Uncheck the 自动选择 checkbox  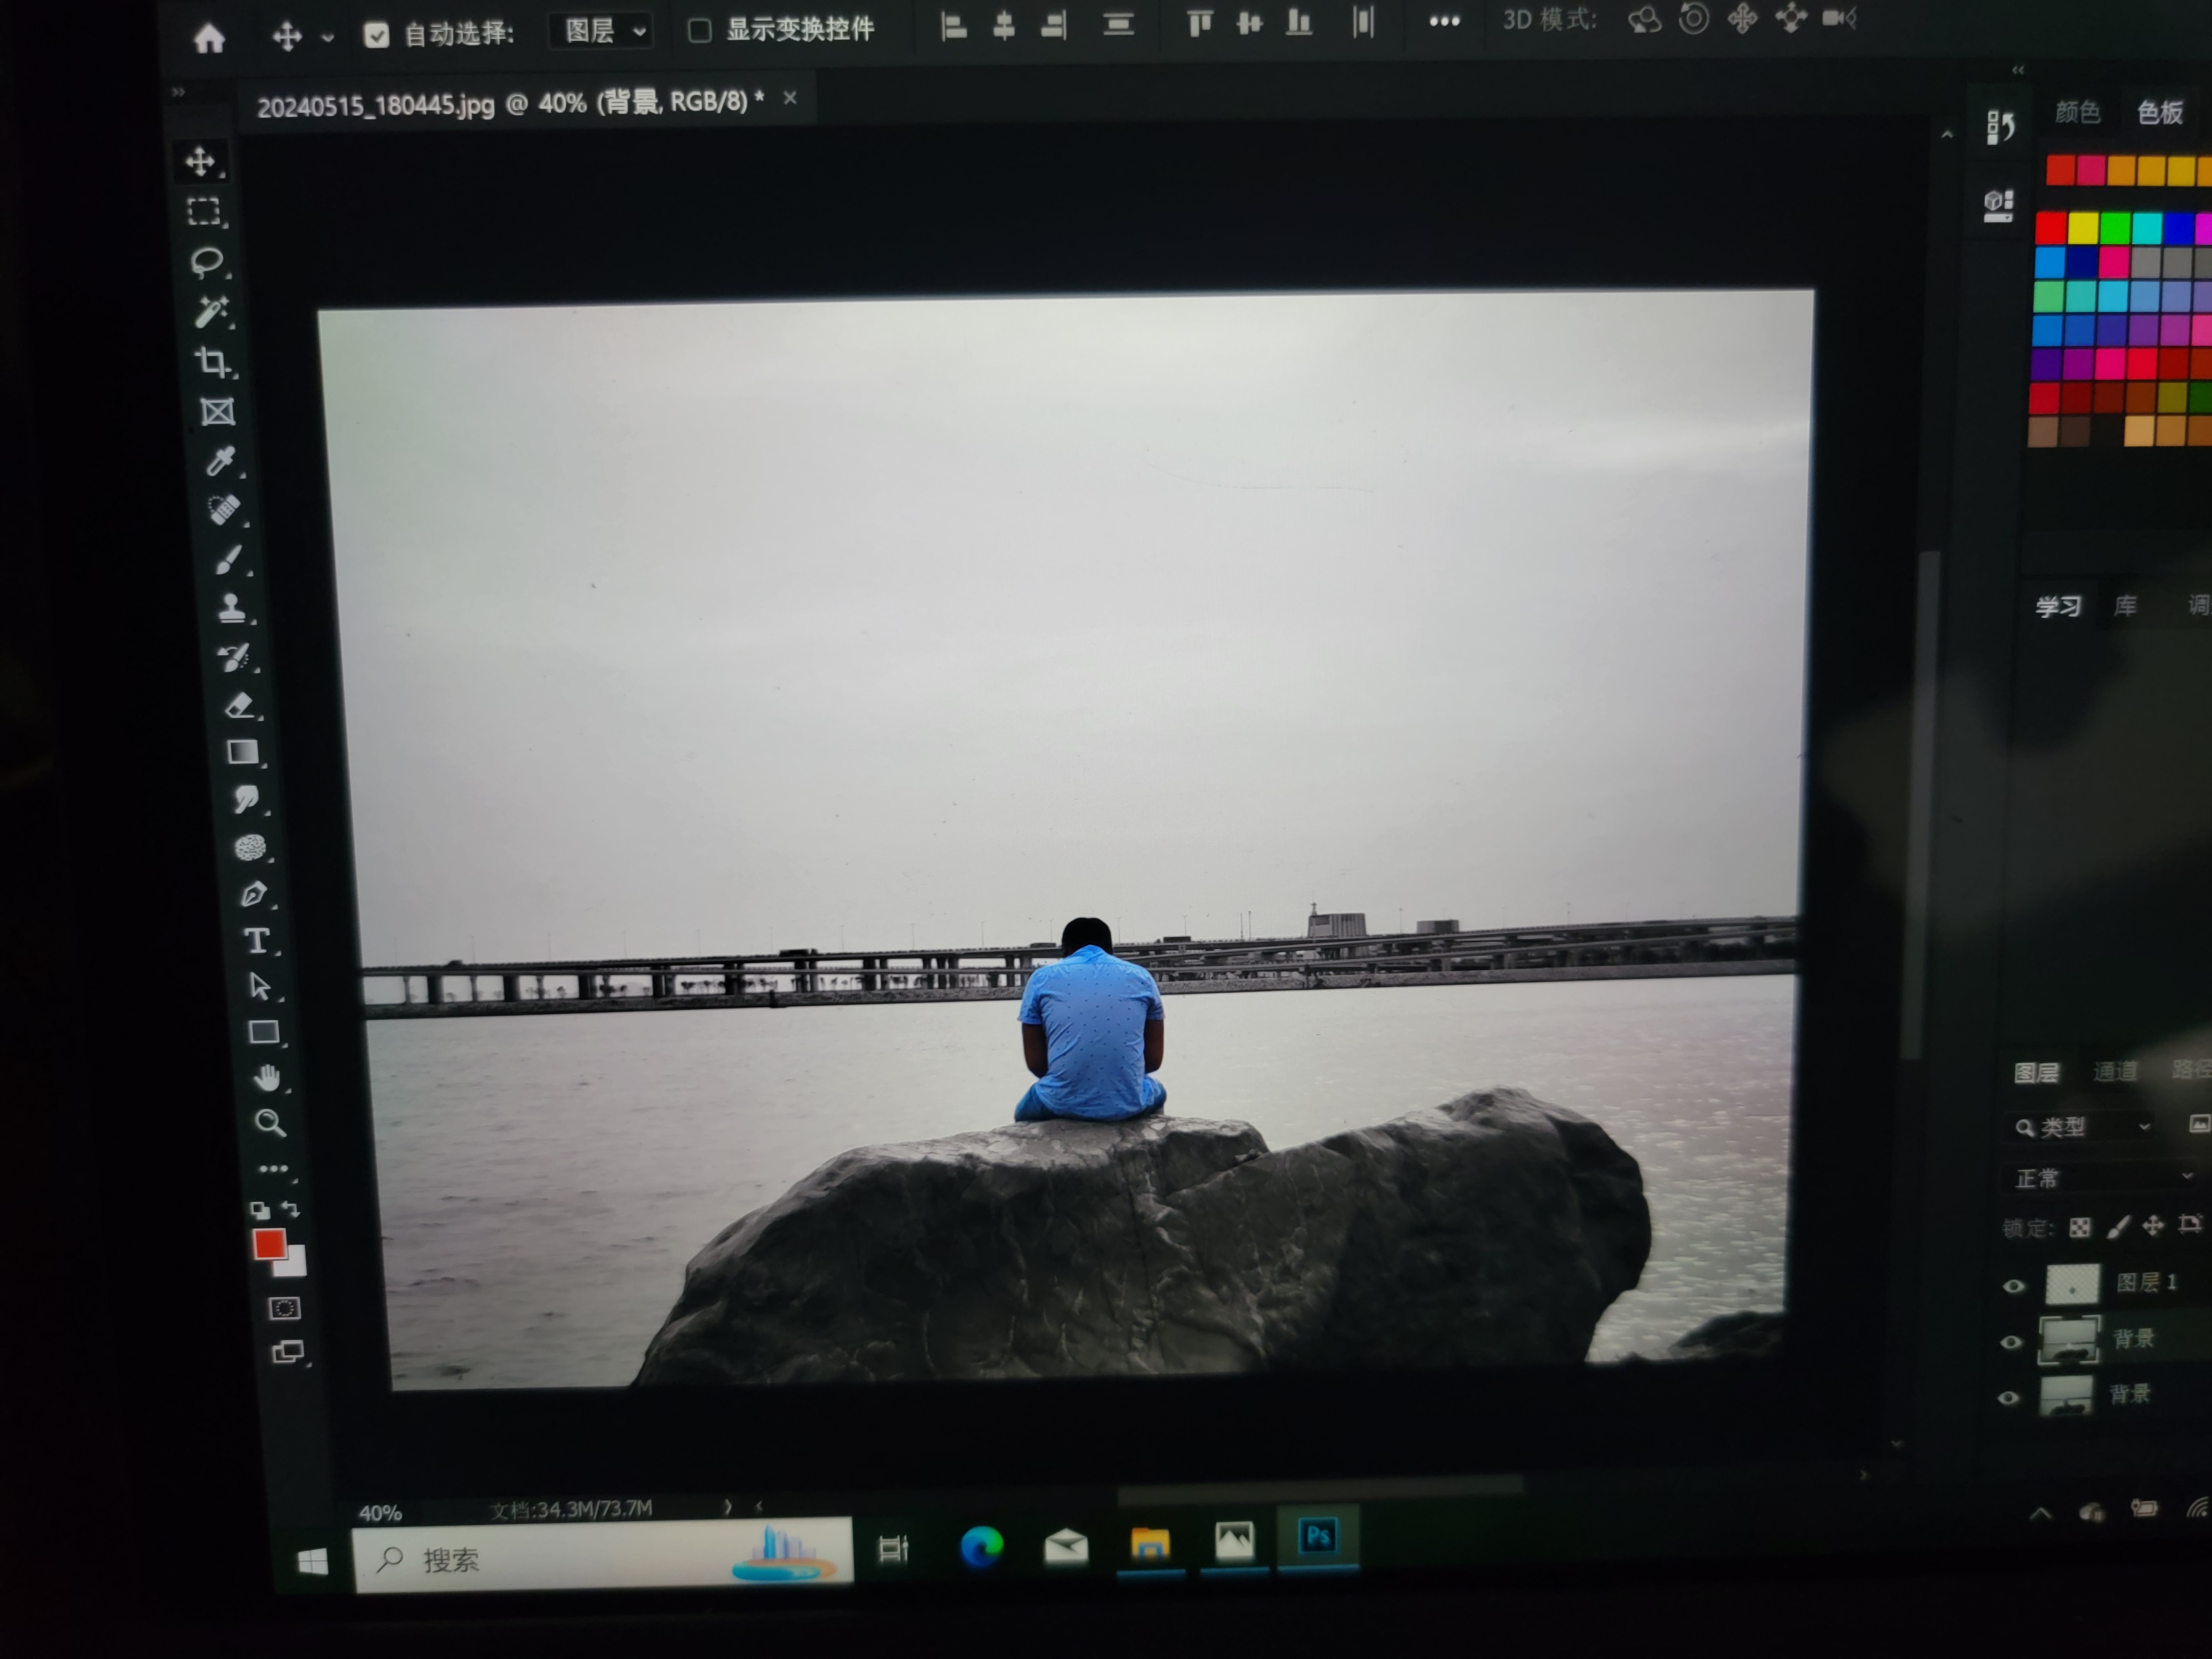coord(376,36)
